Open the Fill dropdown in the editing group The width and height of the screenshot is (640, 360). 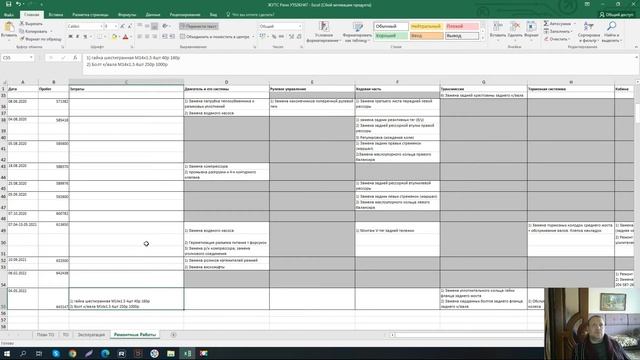click(558, 31)
